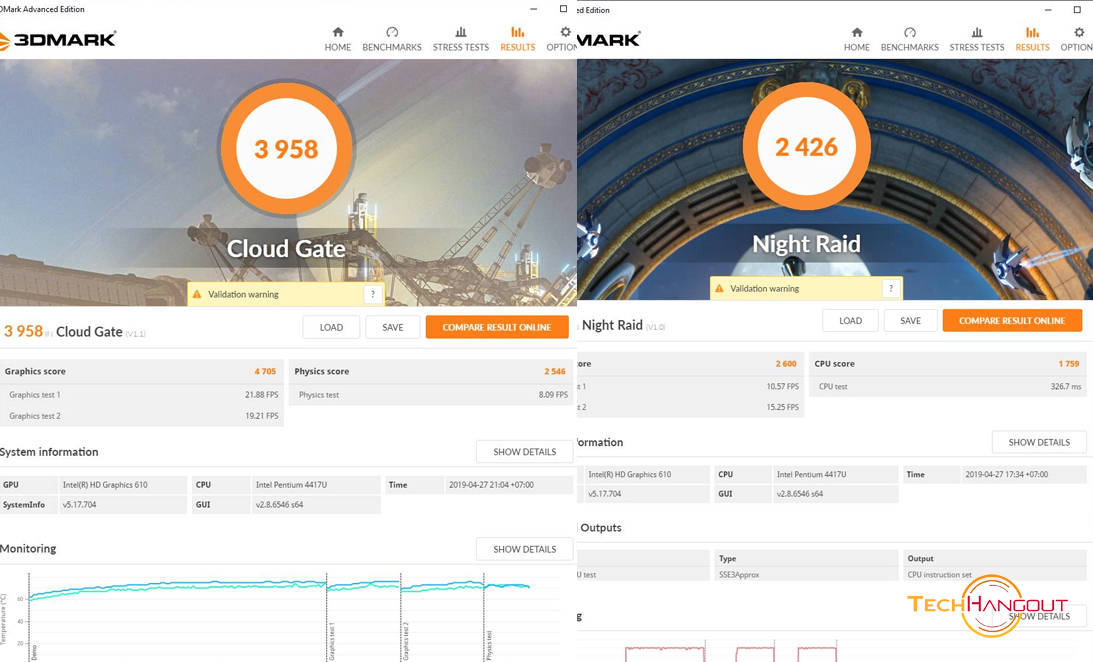Select the Physics test result 8.09 FPS
Image resolution: width=1093 pixels, height=662 pixels.
[553, 394]
